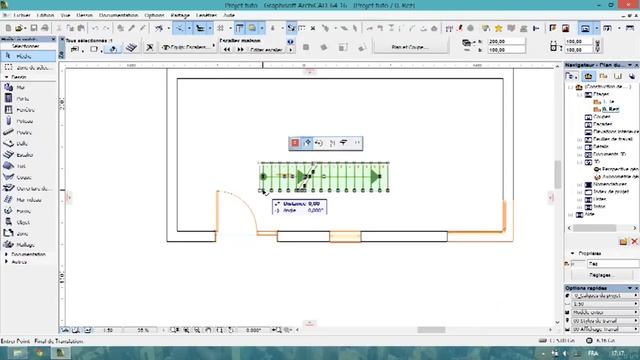Open the Fenêtres menu
This screenshot has width=640, height=360.
[x=206, y=15]
